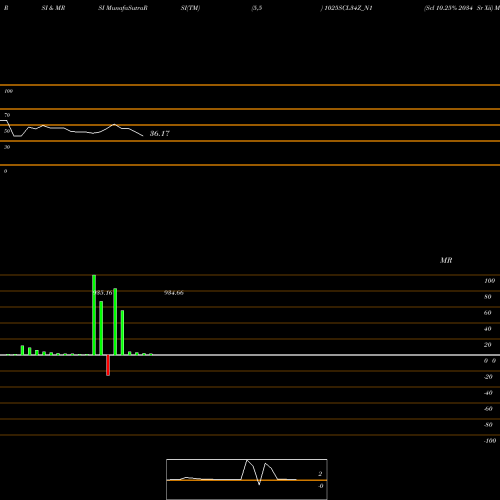Click the "SI MunafaSutraR" header text
The height and width of the screenshot is (500, 500).
tap(123, 8)
